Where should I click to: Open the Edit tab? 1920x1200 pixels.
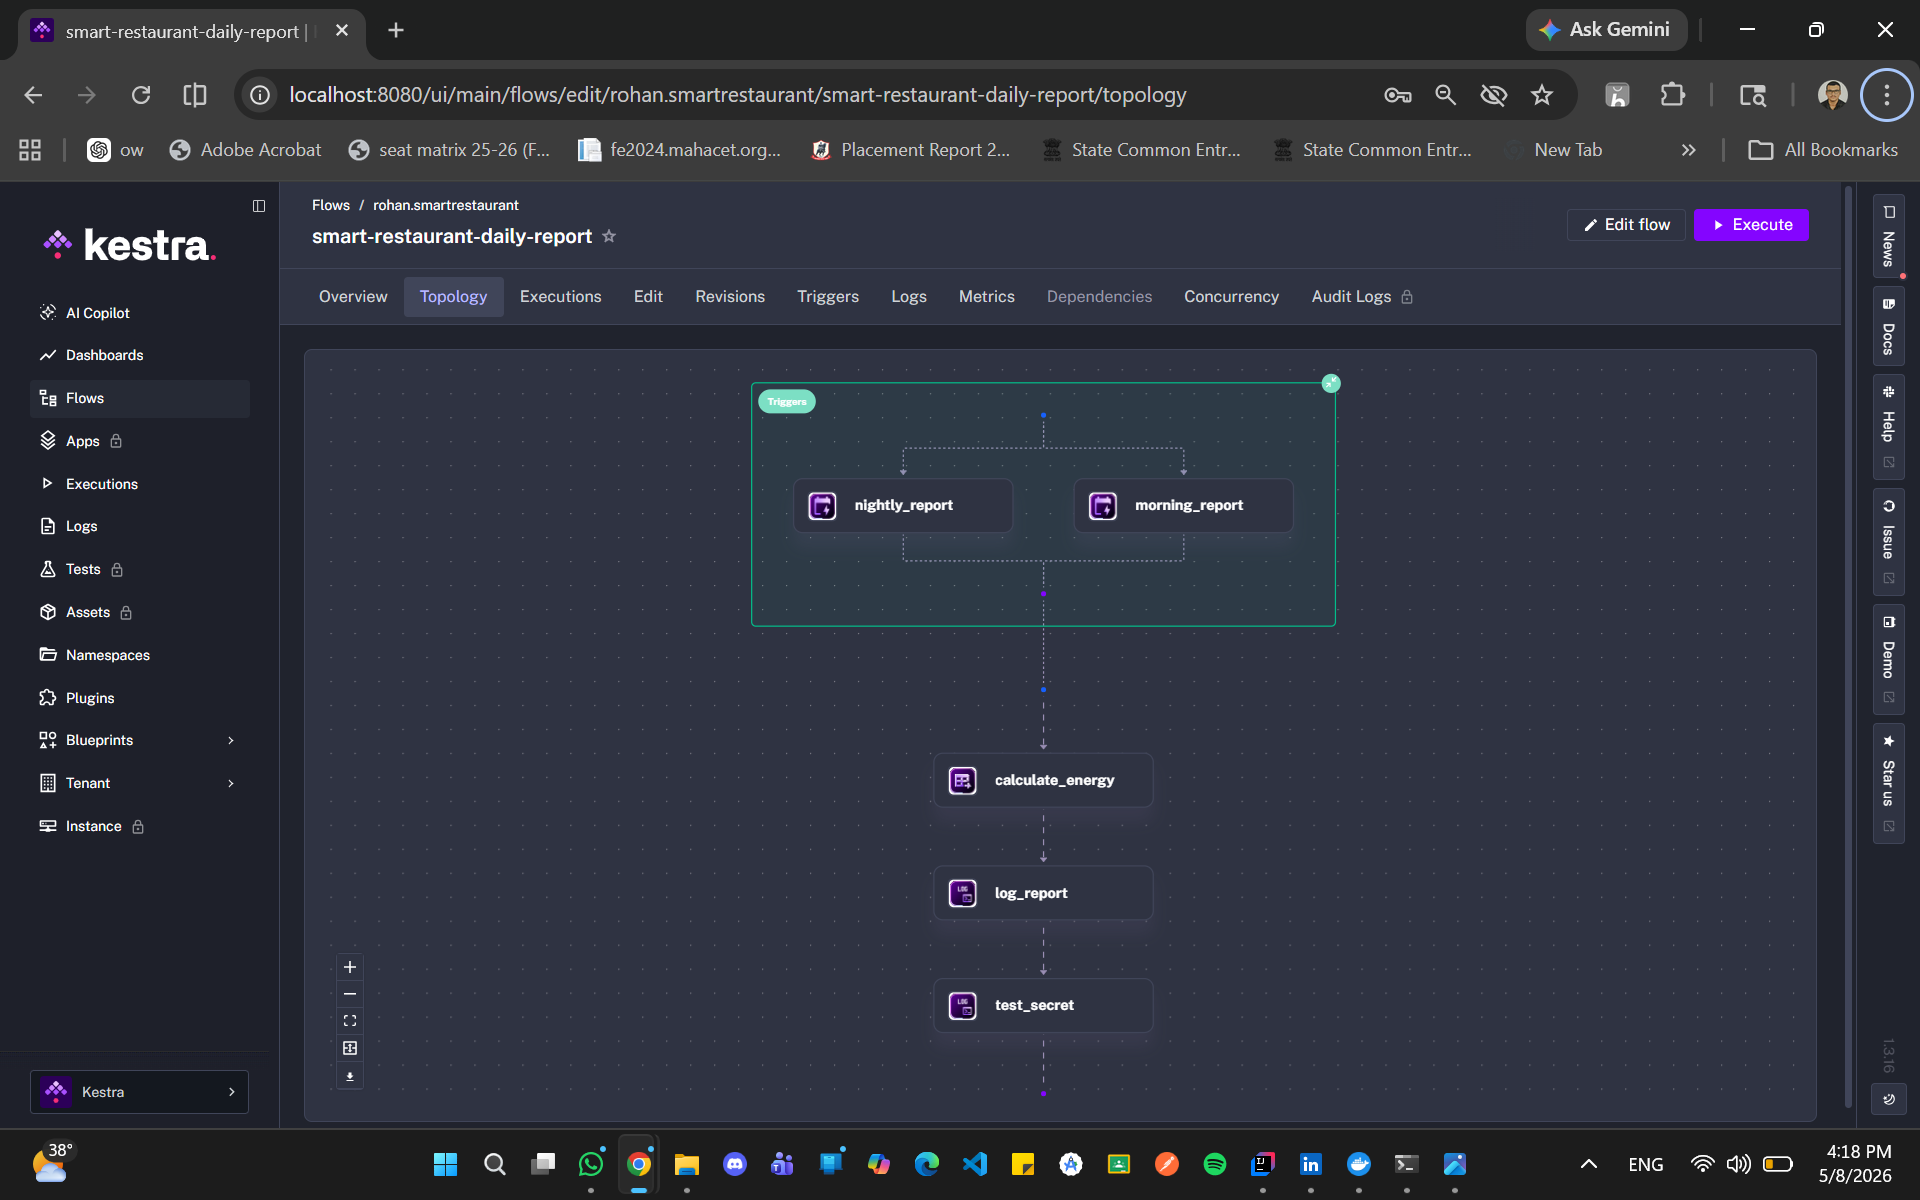[648, 297]
